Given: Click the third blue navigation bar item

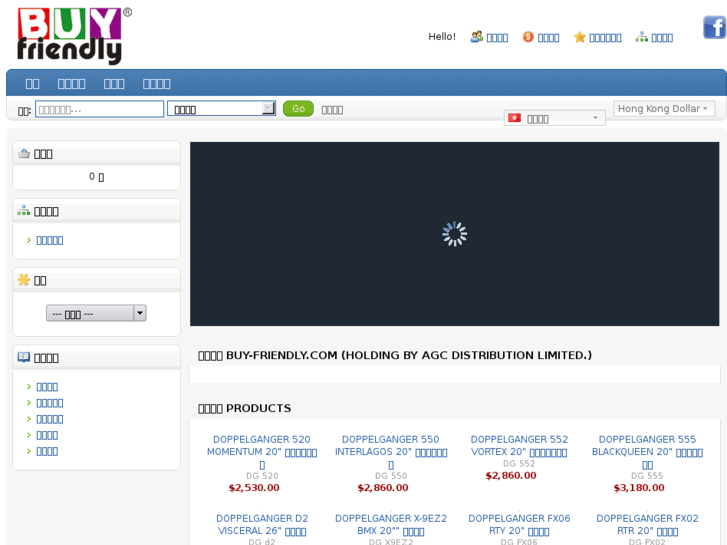Looking at the screenshot, I should 114,84.
